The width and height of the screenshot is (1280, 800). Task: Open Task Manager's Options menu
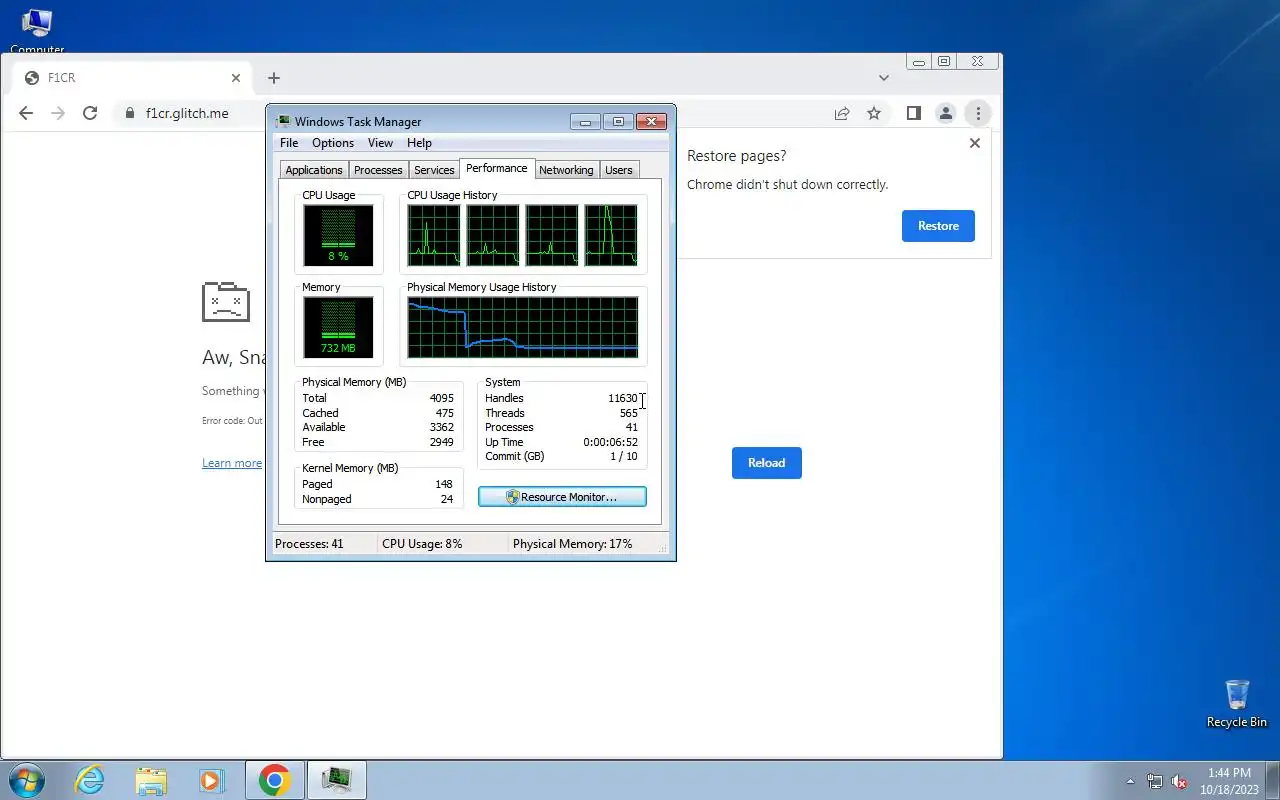[333, 143]
